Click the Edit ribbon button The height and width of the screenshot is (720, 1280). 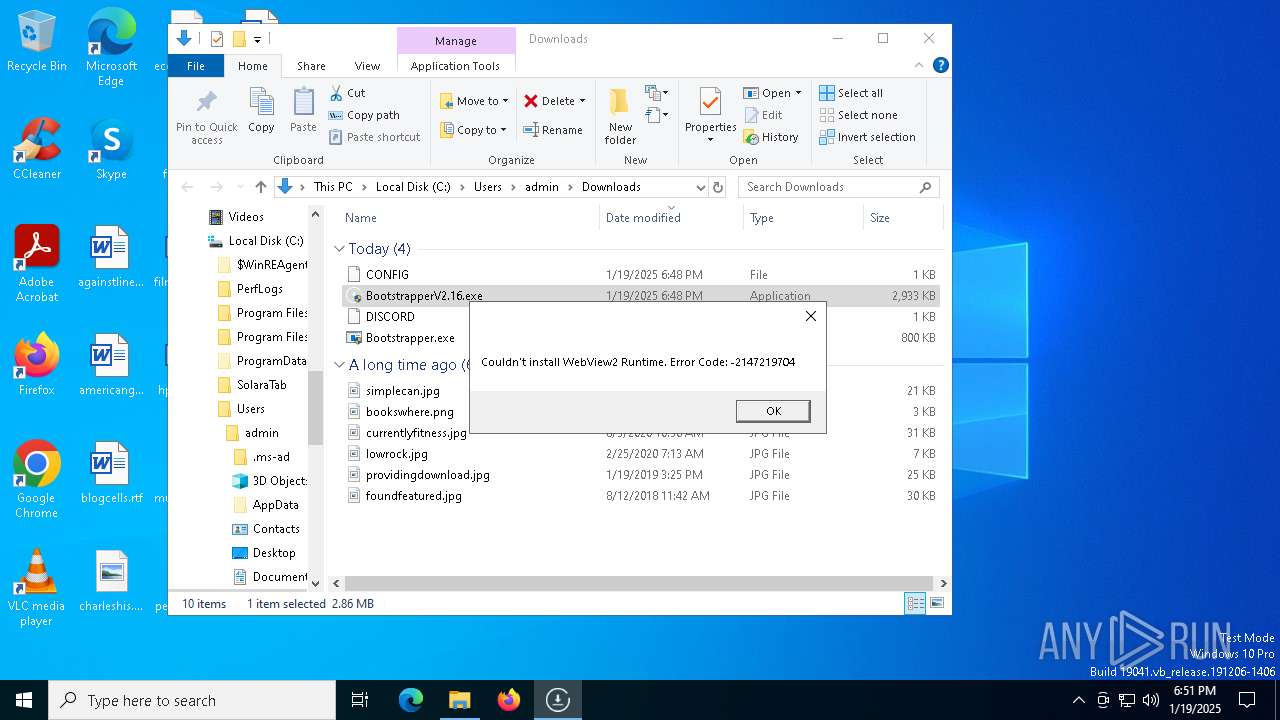[764, 115]
